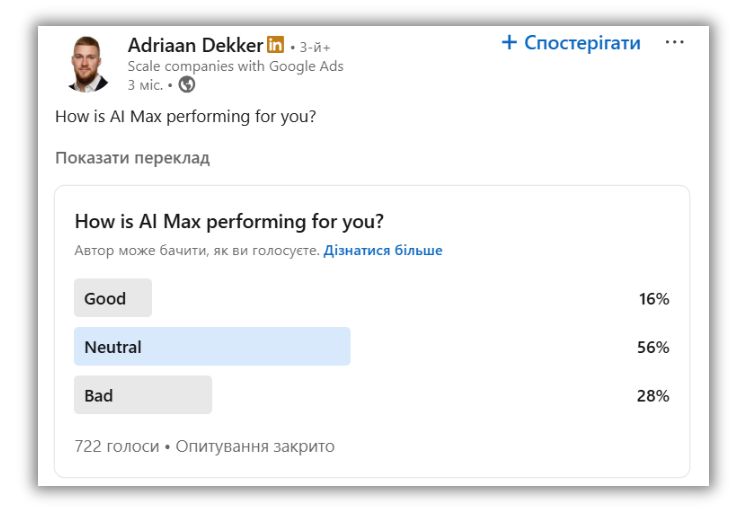Click the globe public visibility icon
This screenshot has width=747, height=512.
click(187, 85)
